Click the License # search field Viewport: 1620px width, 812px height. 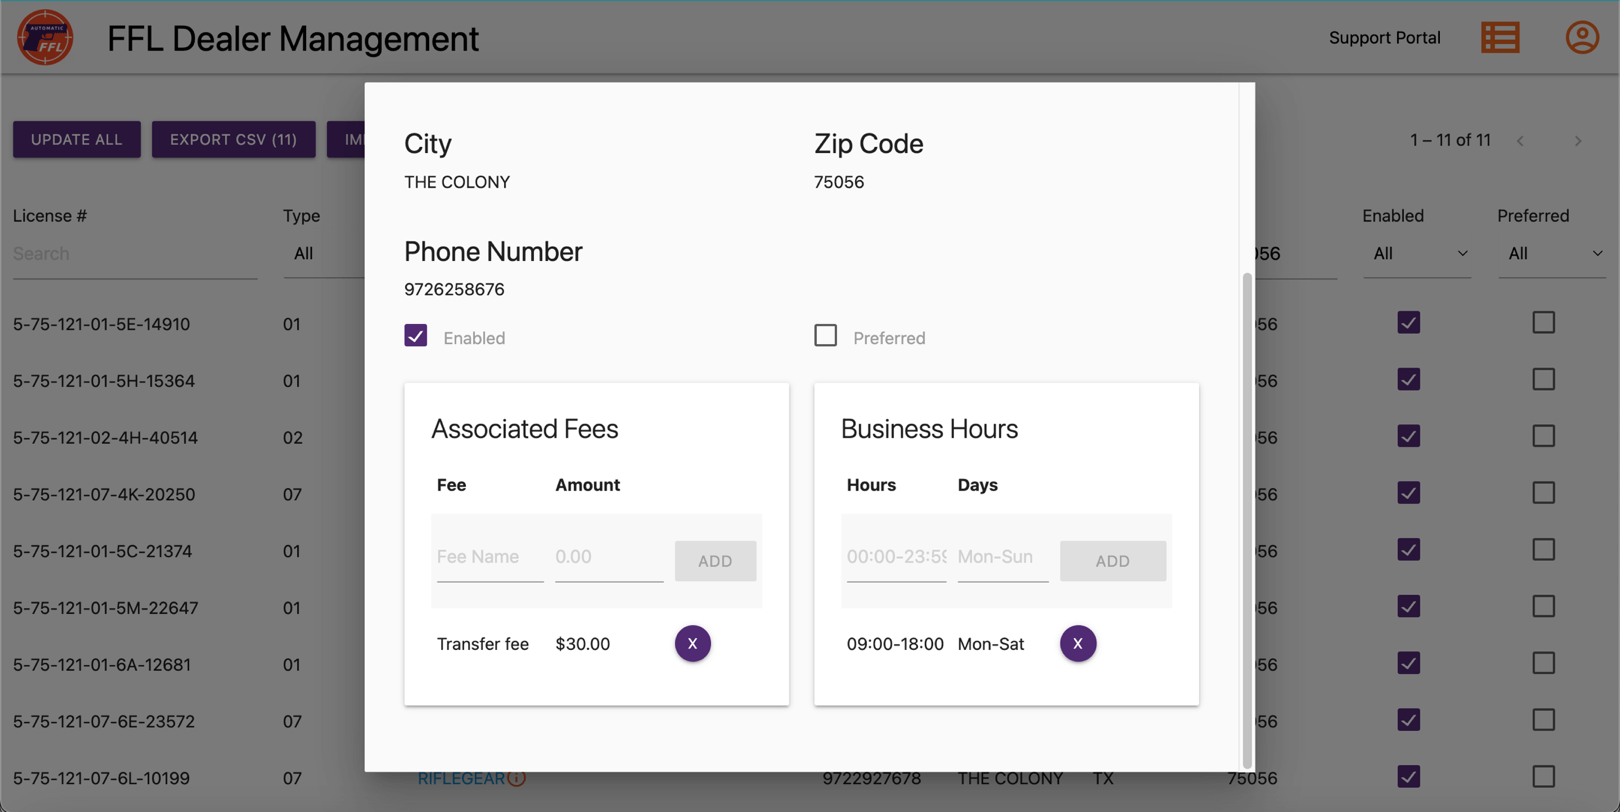(x=134, y=254)
